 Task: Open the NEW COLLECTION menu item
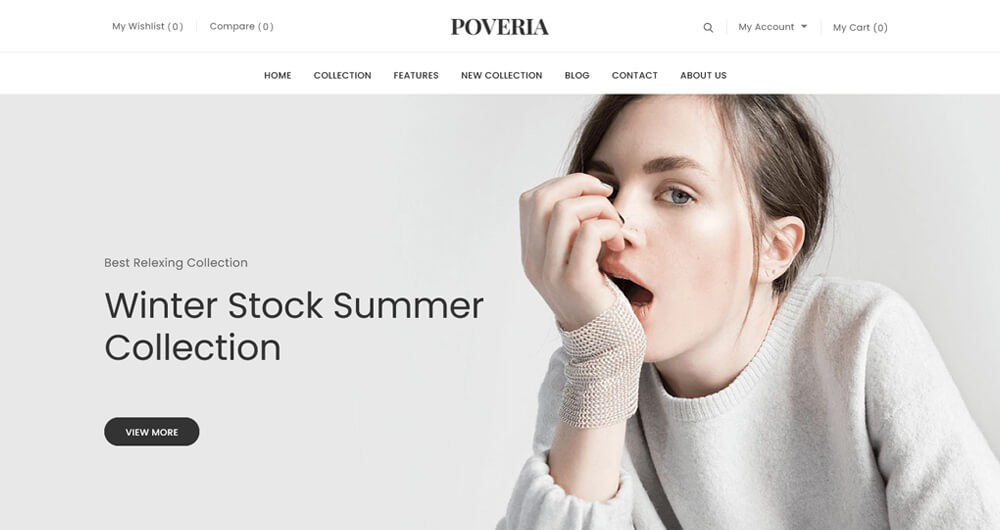tap(501, 75)
